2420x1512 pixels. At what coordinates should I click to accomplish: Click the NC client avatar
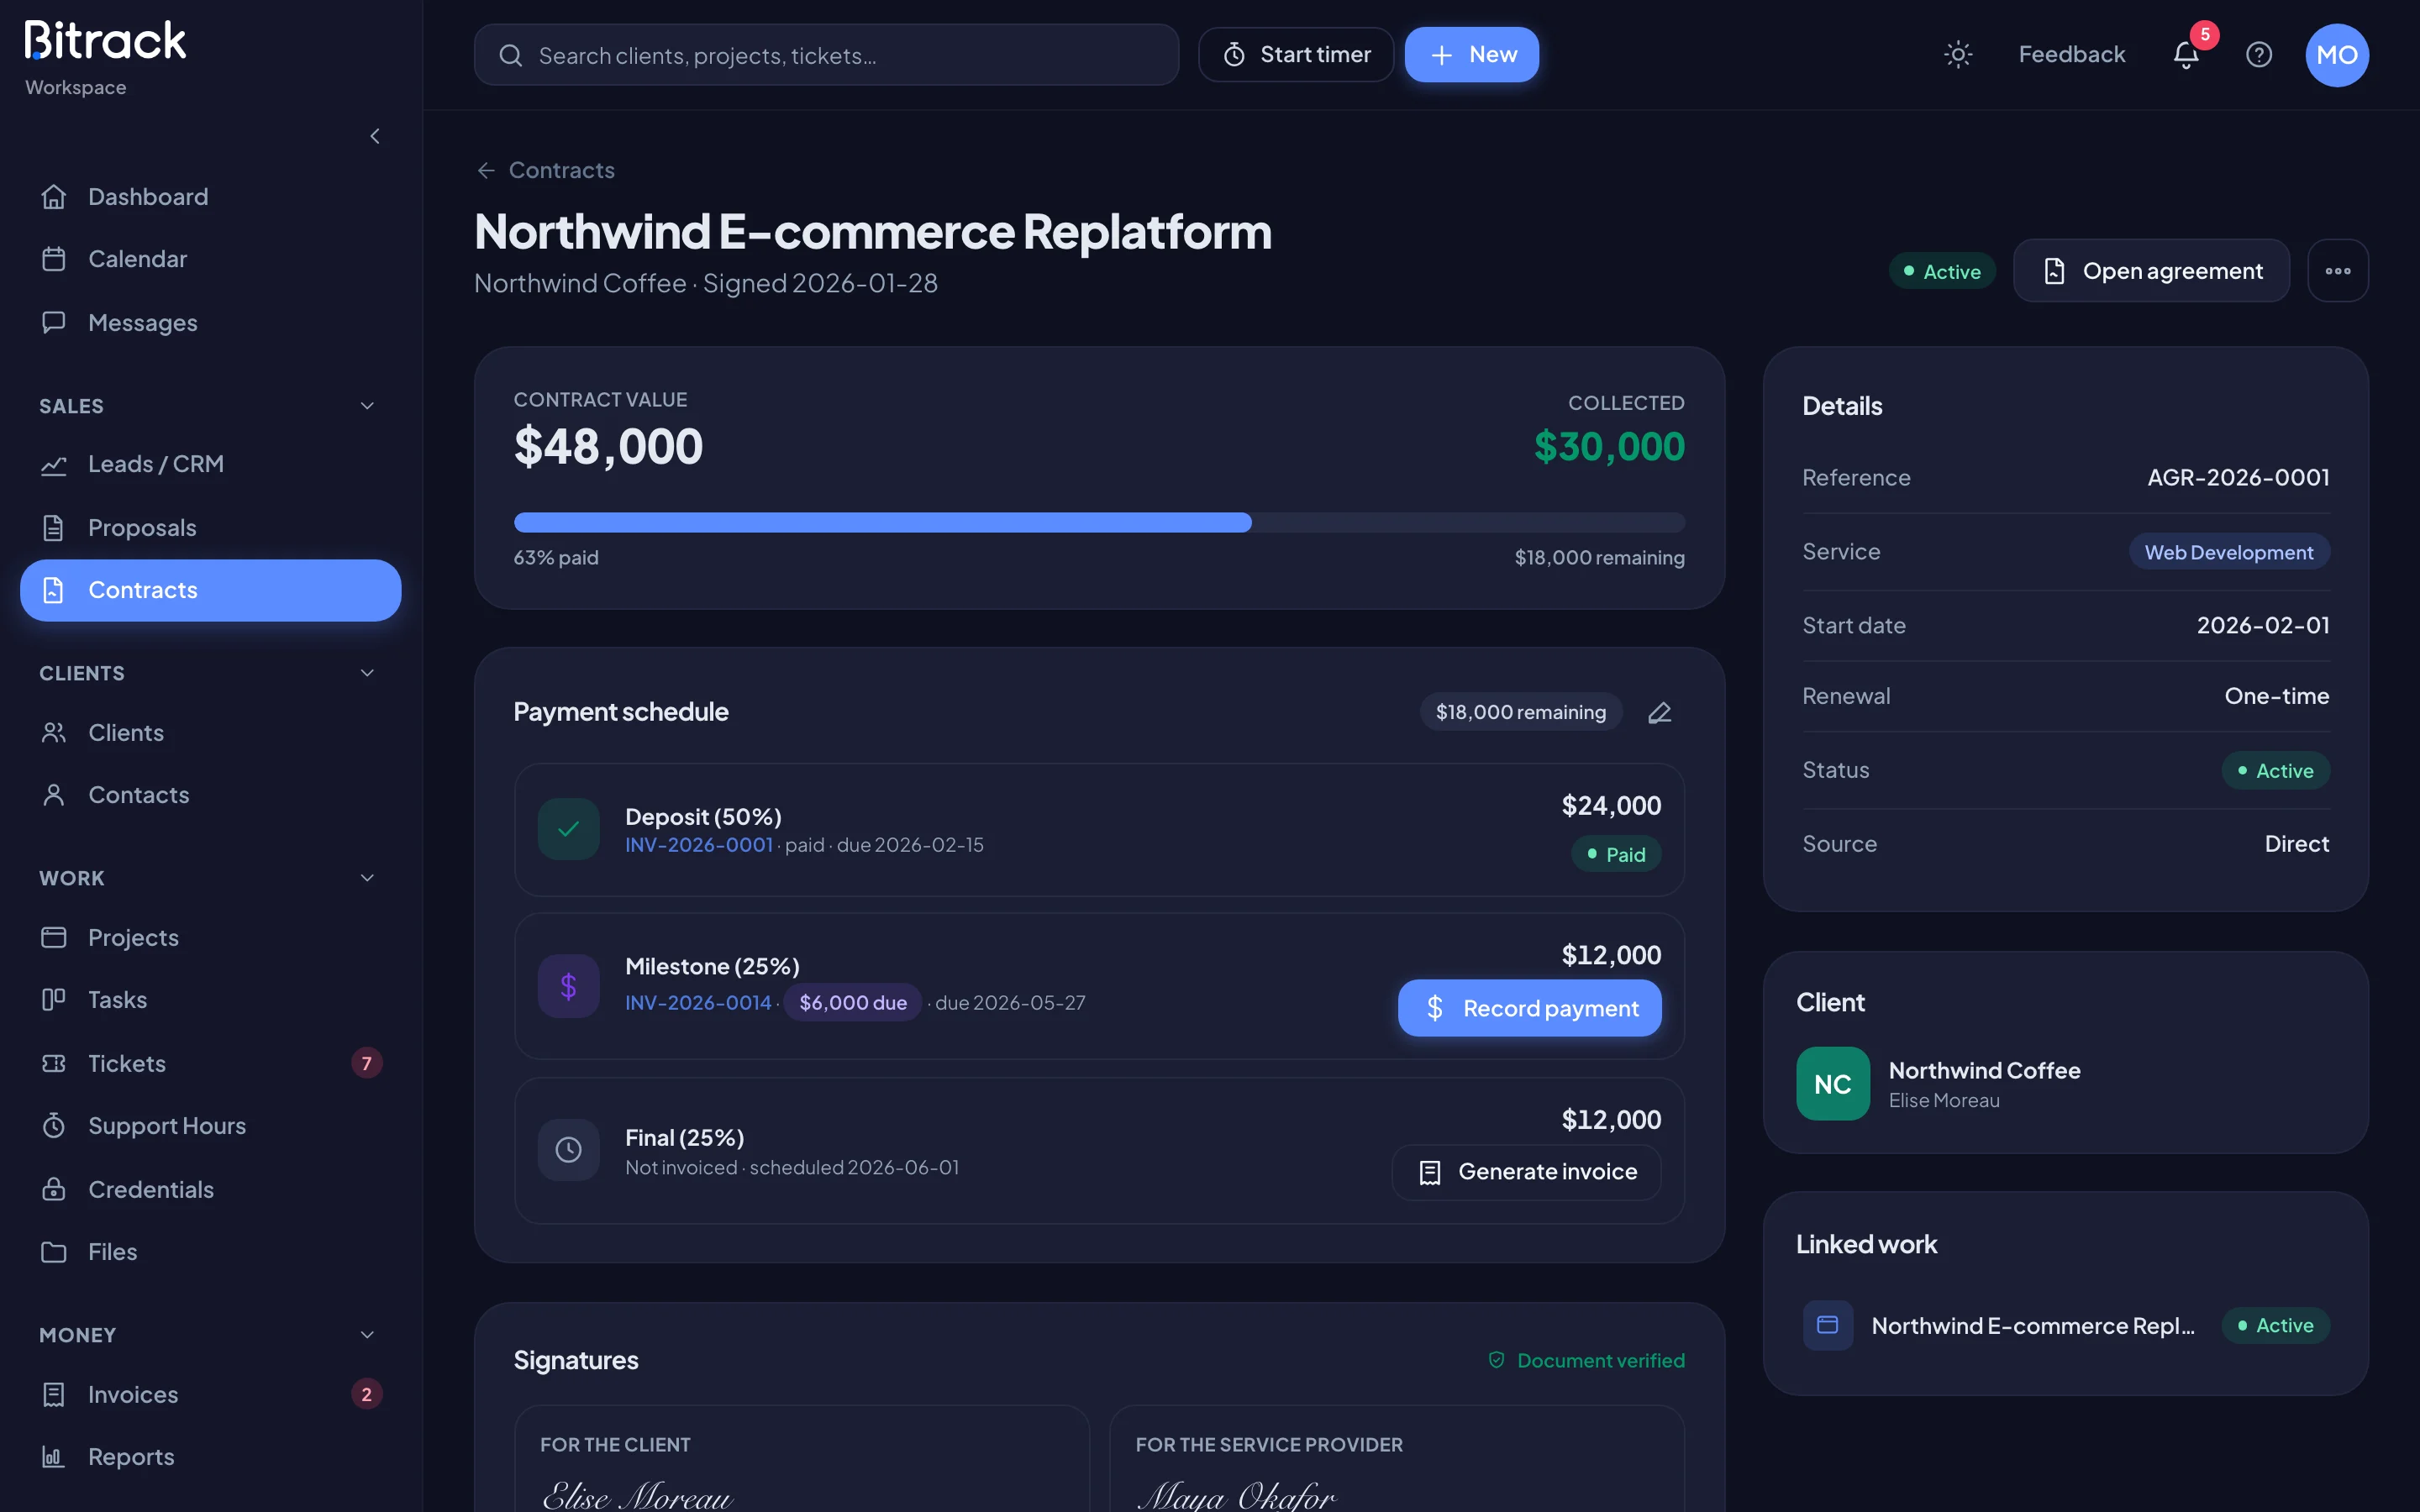click(1832, 1084)
